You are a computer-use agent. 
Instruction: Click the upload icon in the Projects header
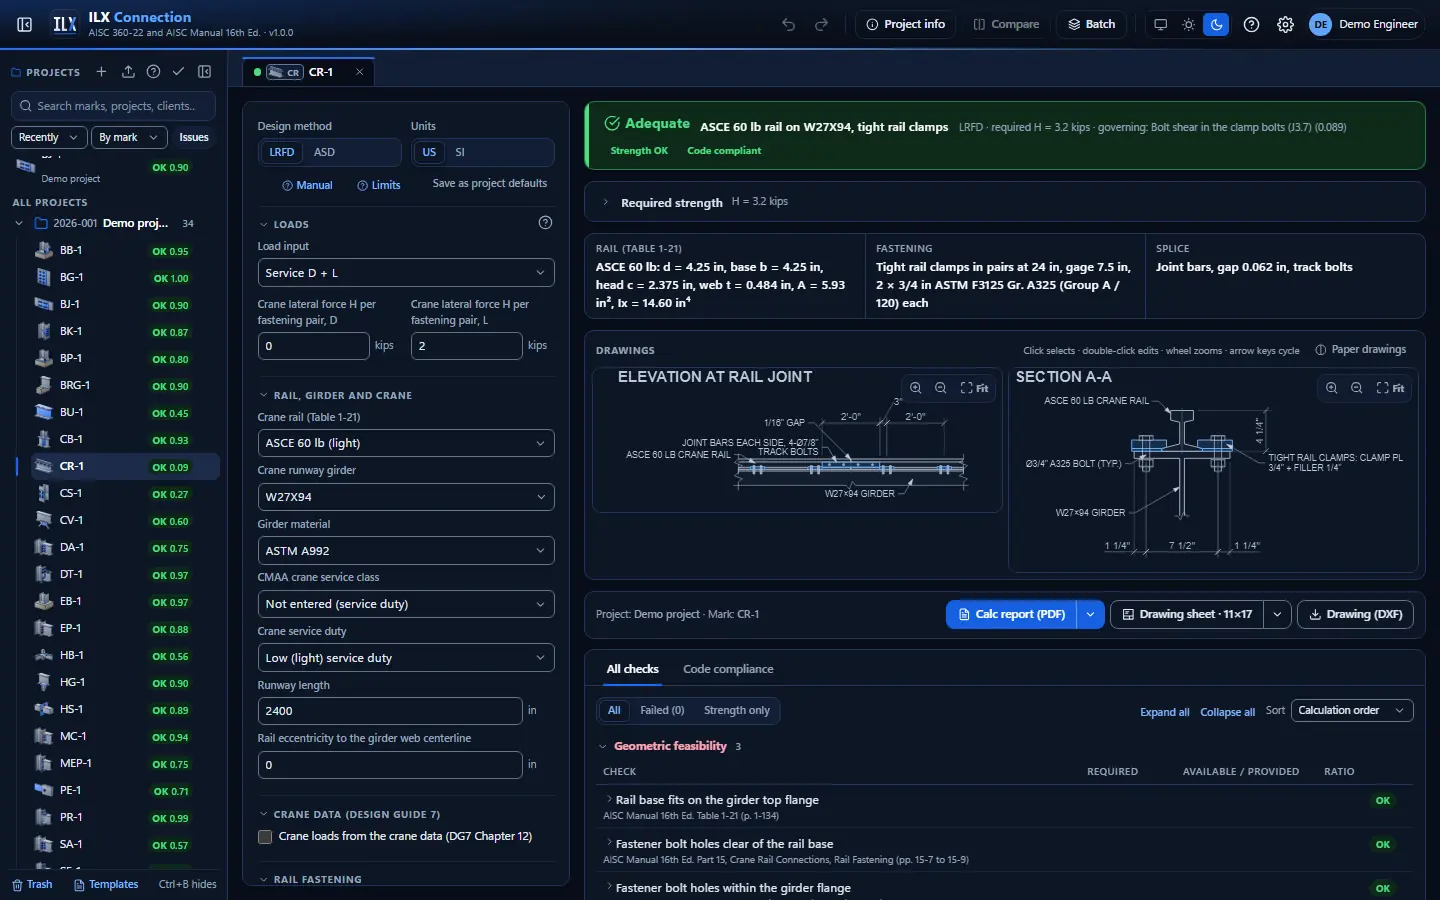[128, 72]
